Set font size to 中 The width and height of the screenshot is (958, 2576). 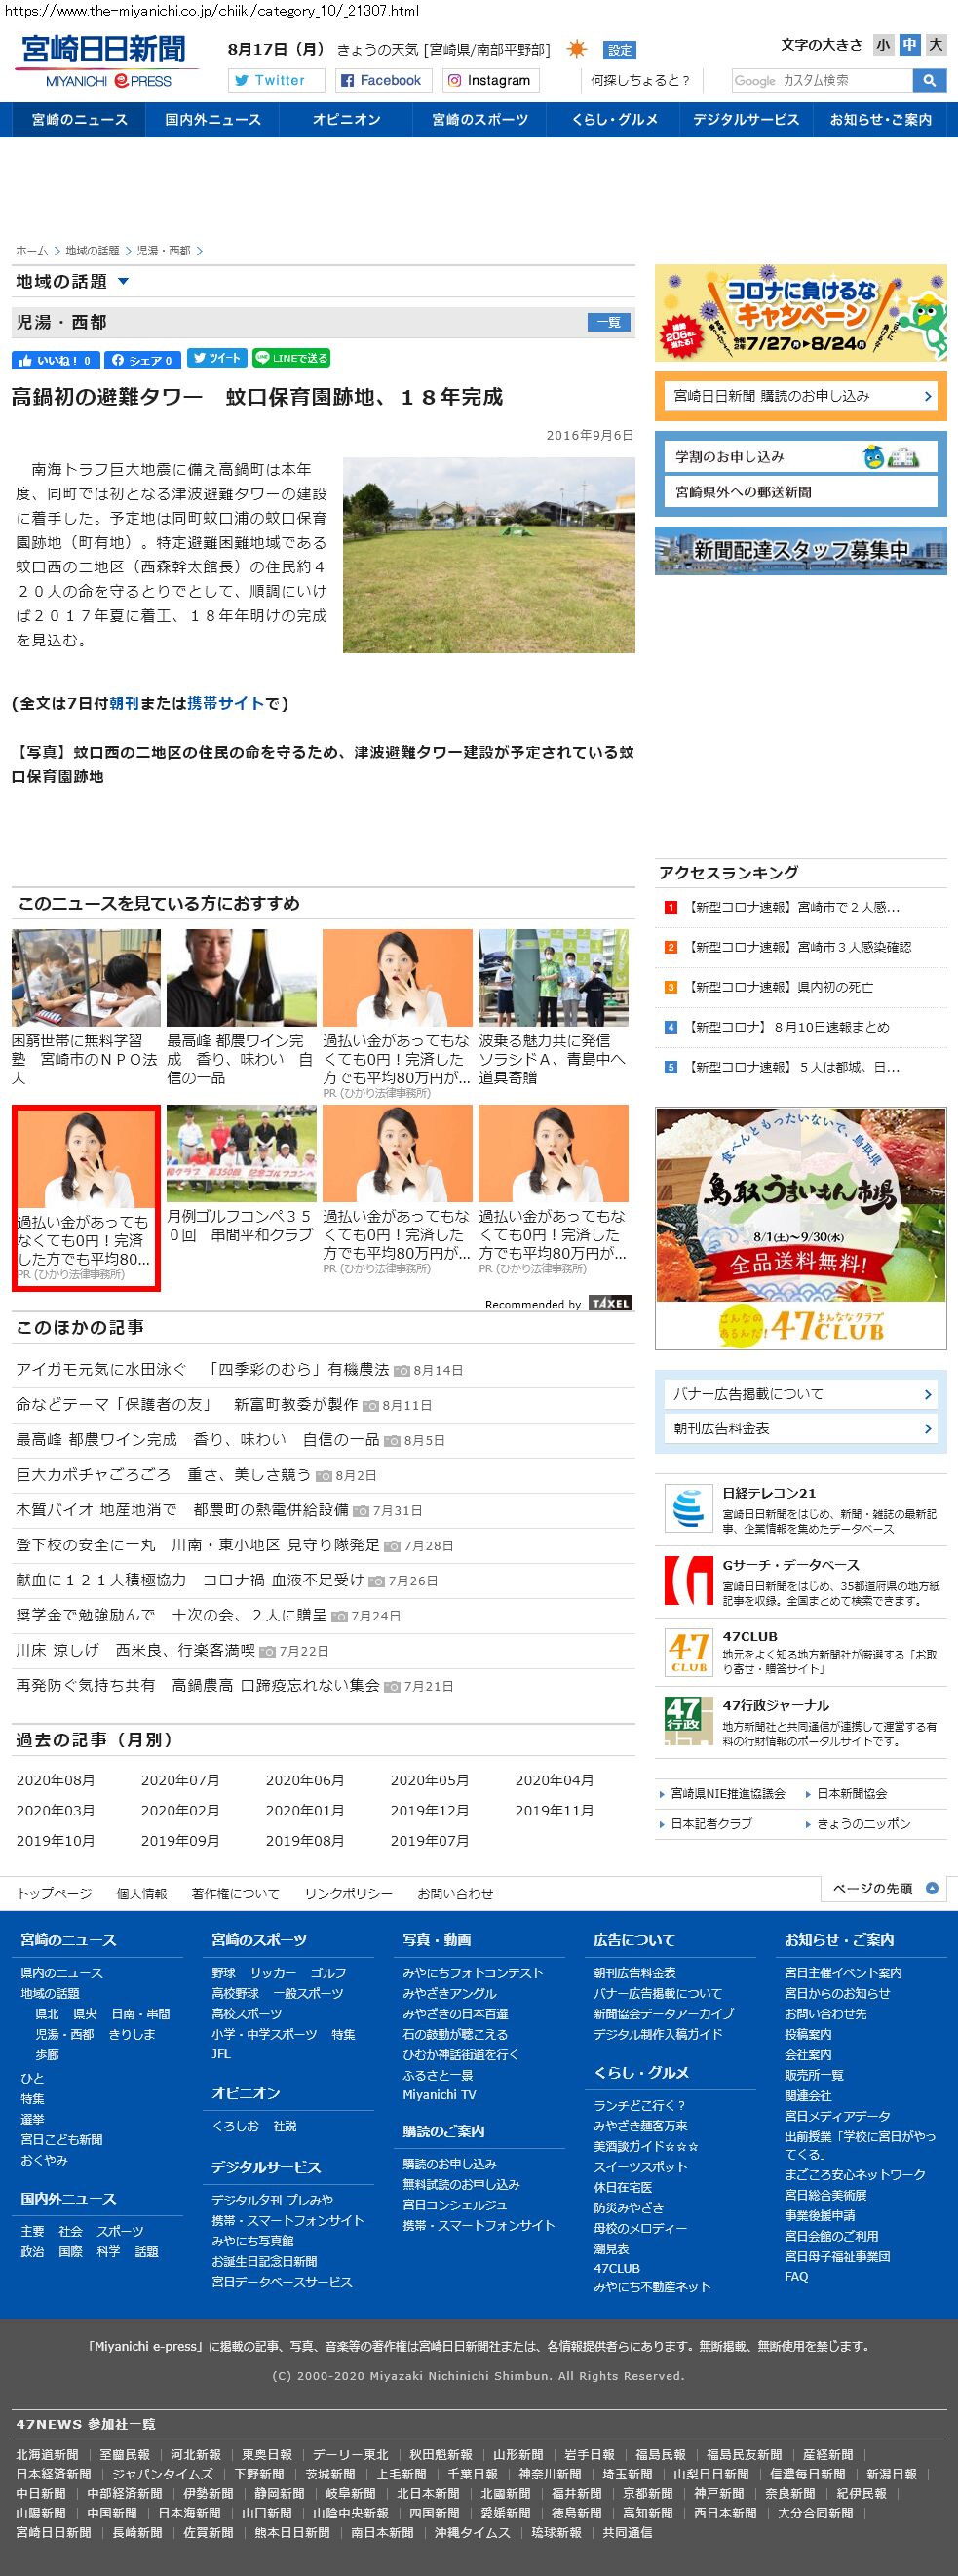point(909,44)
